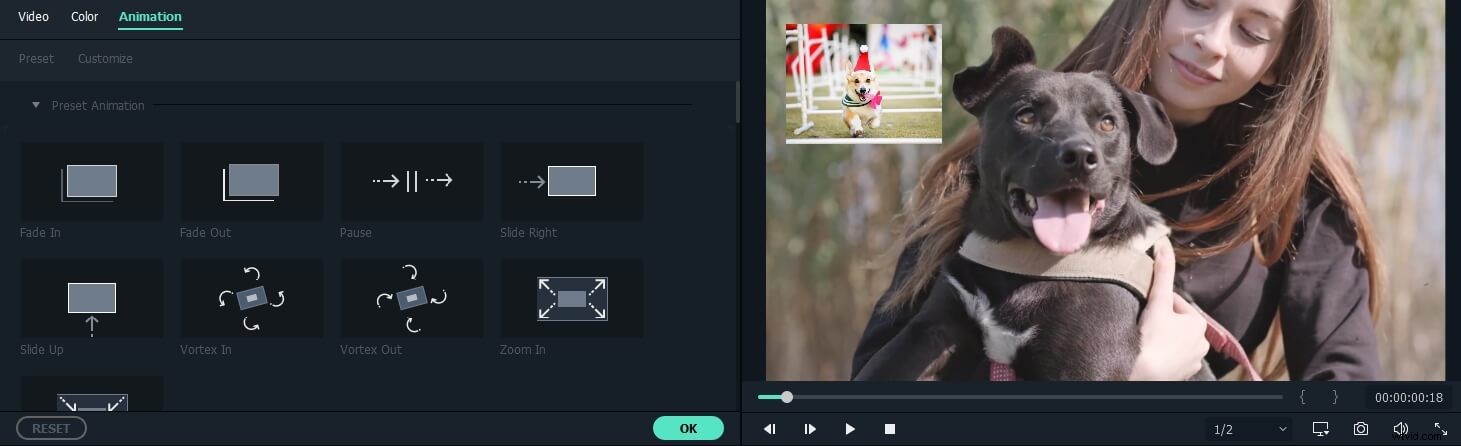Take a snapshot with the camera icon
Image resolution: width=1461 pixels, height=446 pixels.
[1361, 429]
